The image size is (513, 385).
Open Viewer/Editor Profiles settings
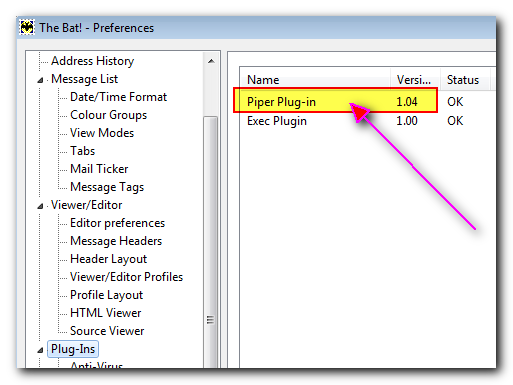point(126,277)
